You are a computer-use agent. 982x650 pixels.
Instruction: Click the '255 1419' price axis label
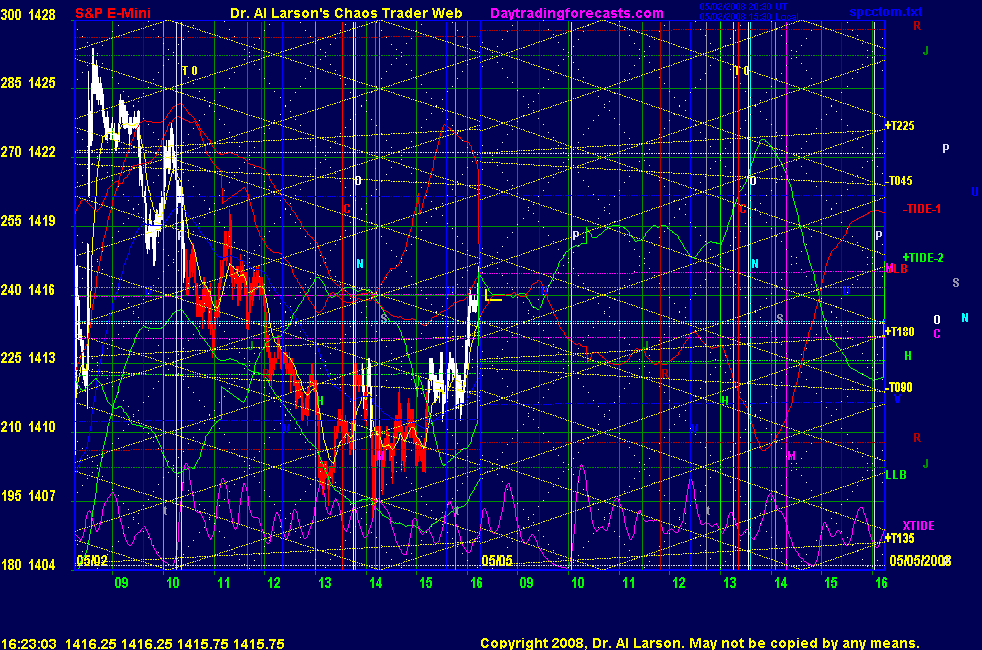pyautogui.click(x=28, y=220)
